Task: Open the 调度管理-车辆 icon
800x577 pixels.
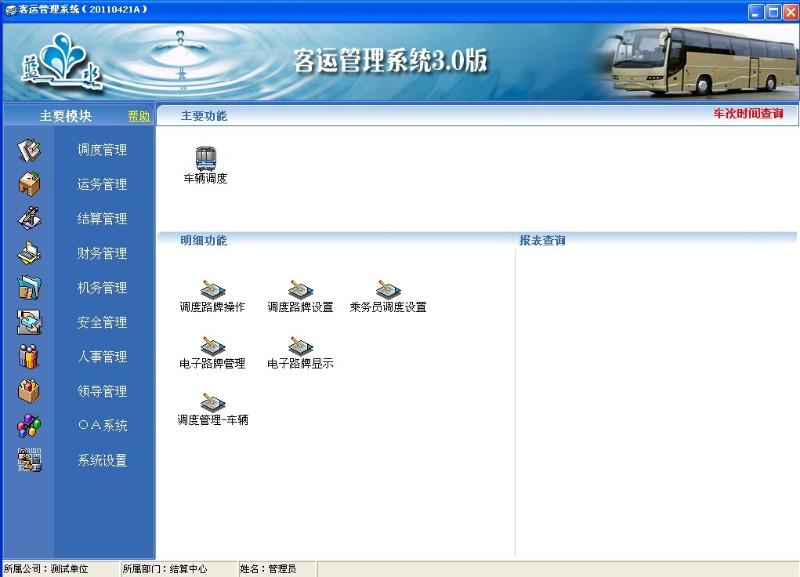Action: coord(213,403)
